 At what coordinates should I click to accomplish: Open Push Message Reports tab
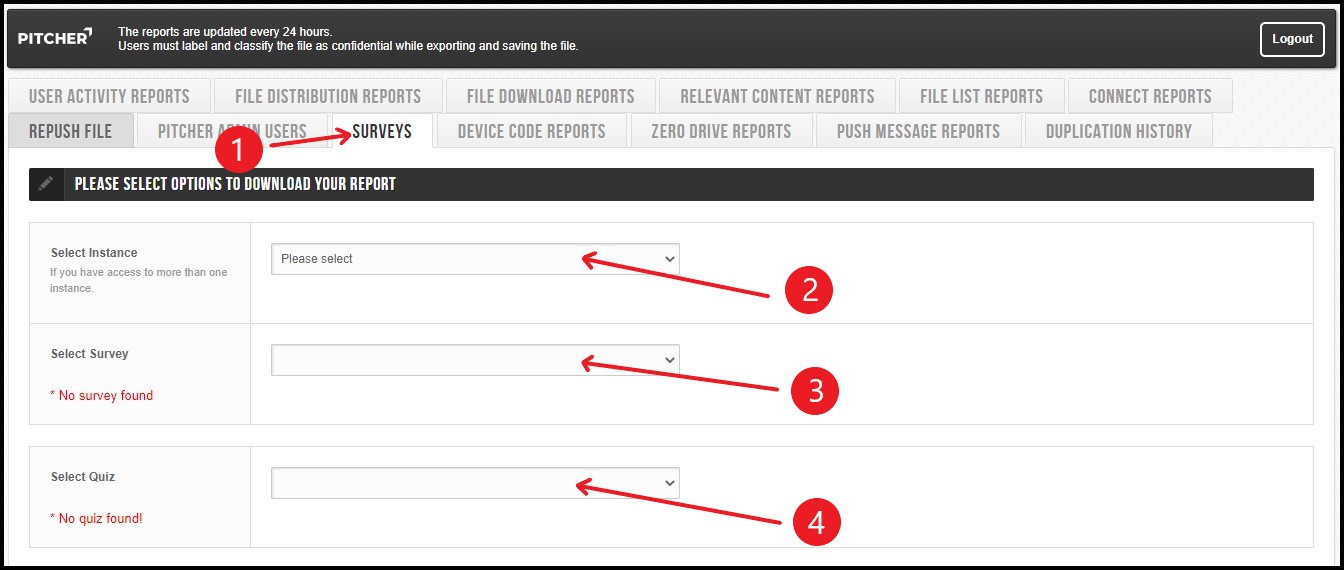[918, 131]
